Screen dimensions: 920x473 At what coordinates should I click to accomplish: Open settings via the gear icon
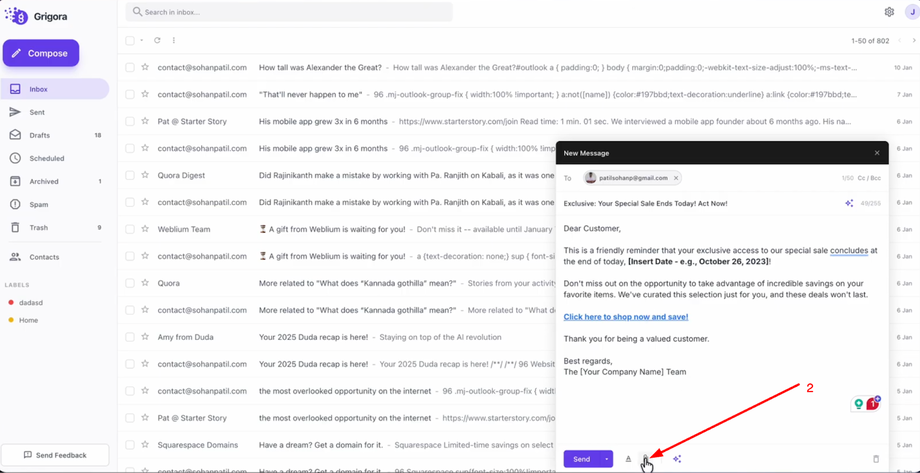click(x=889, y=12)
